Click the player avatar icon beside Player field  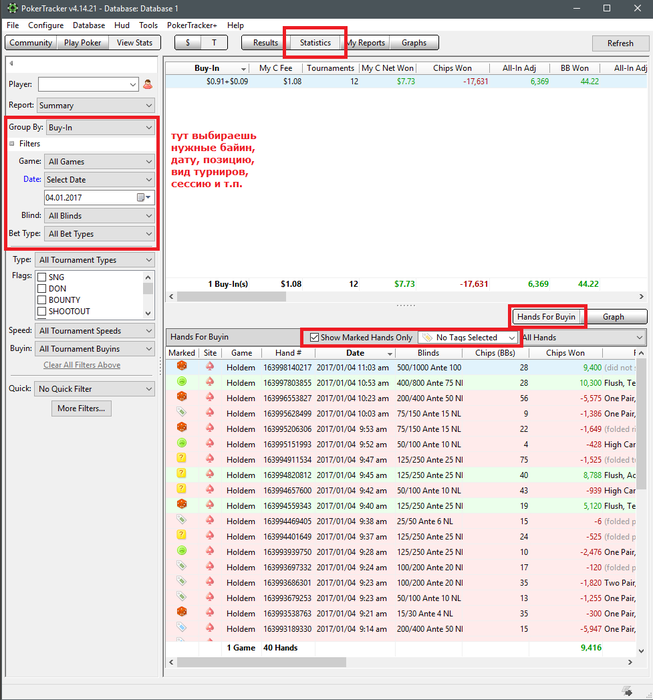(148, 84)
